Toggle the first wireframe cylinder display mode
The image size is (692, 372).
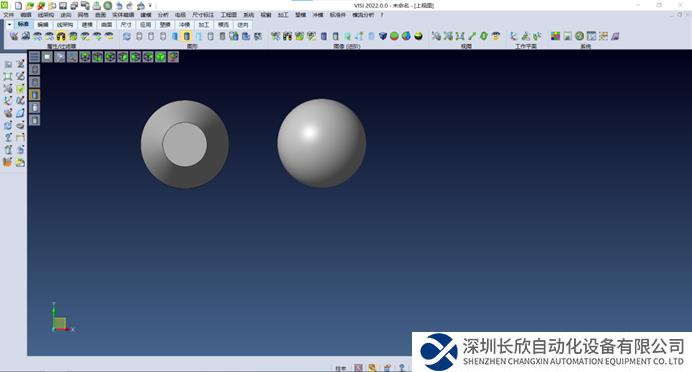tap(139, 36)
